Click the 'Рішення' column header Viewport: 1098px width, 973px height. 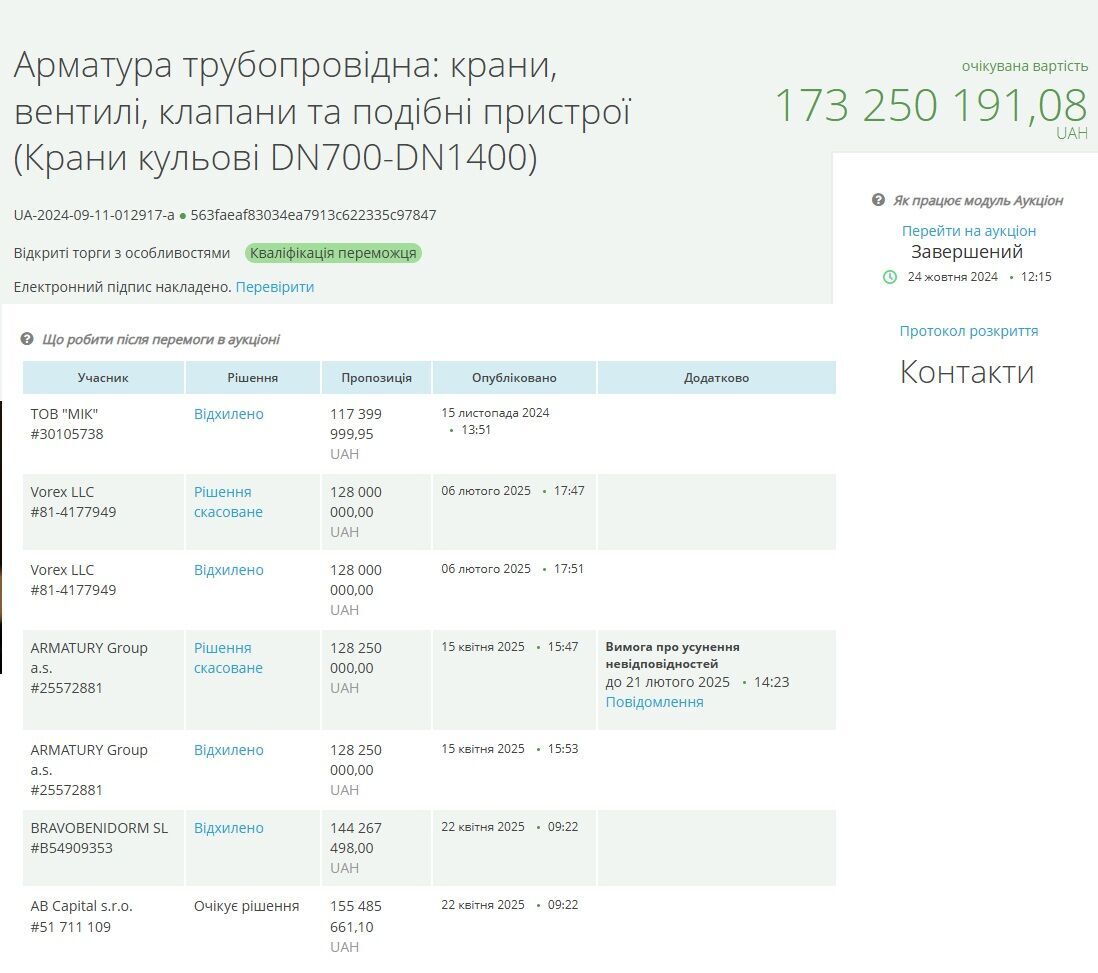point(253,378)
